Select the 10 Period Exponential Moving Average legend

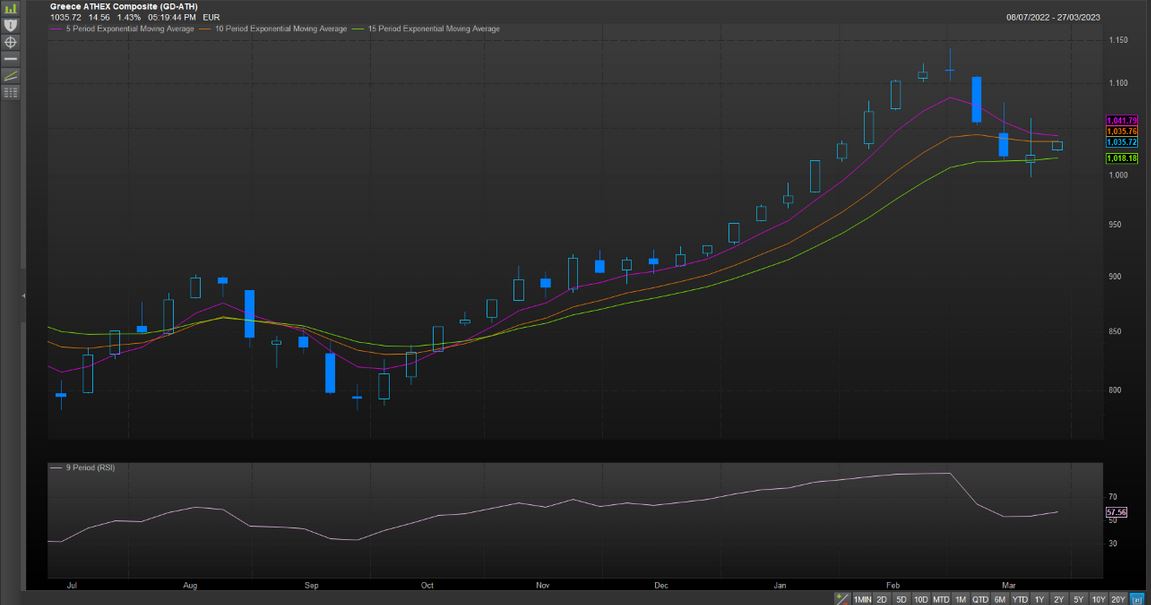(280, 29)
